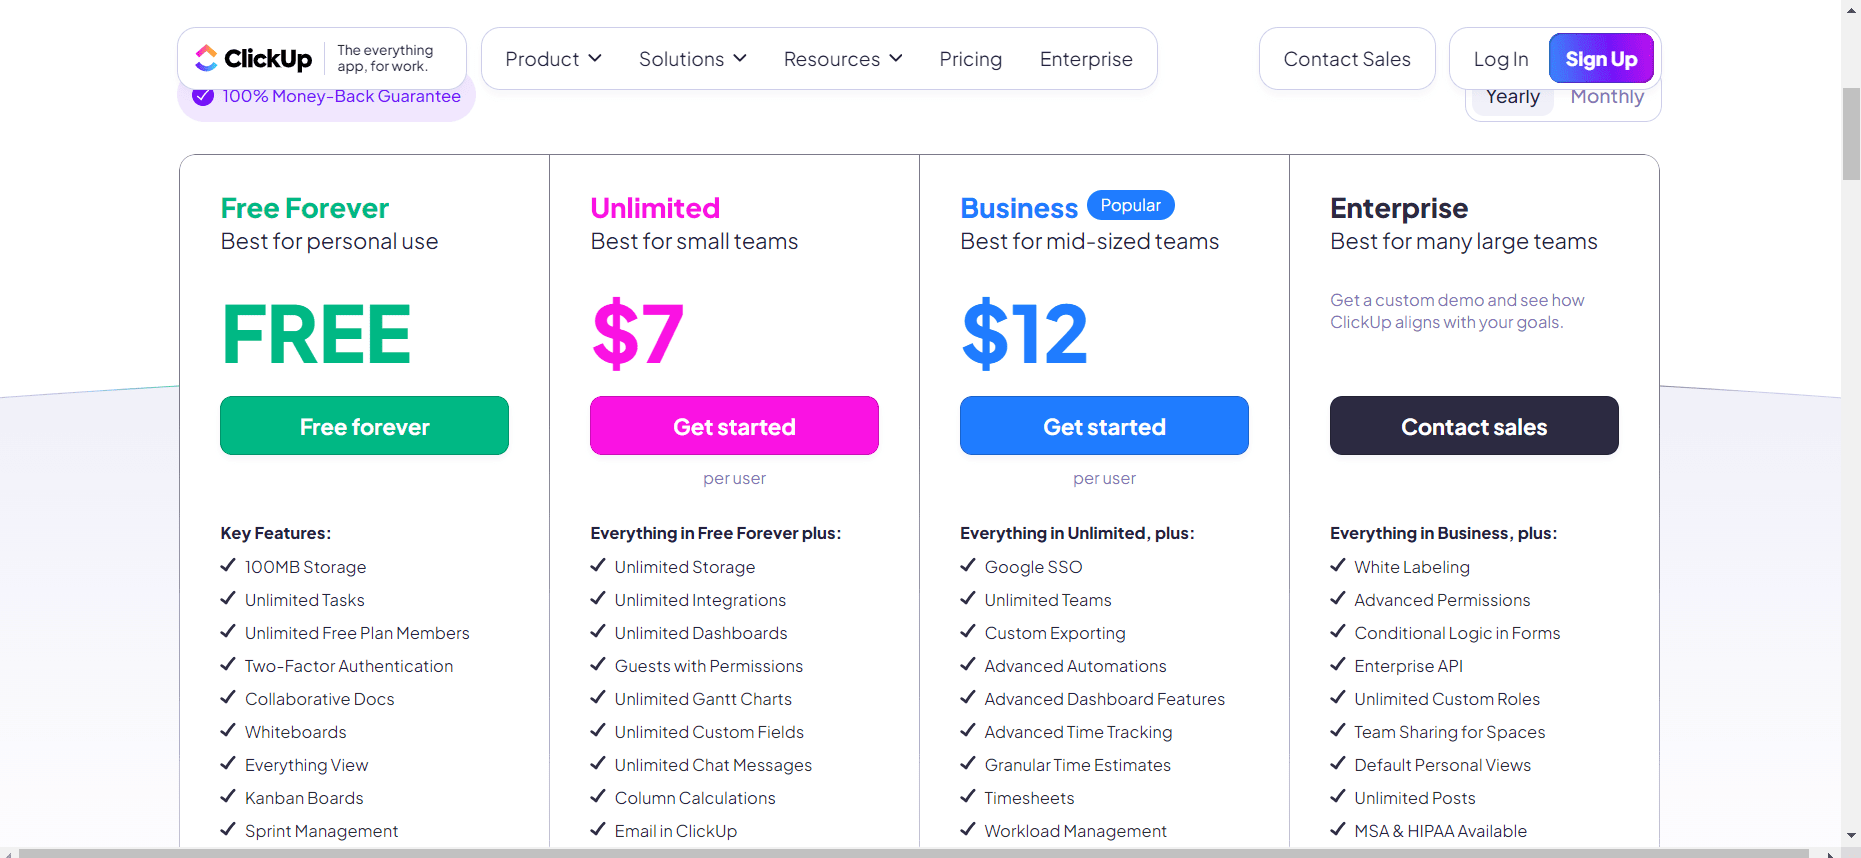The height and width of the screenshot is (858, 1861).
Task: Click the Money-Back Guarantee checkmark badge icon
Action: click(203, 97)
